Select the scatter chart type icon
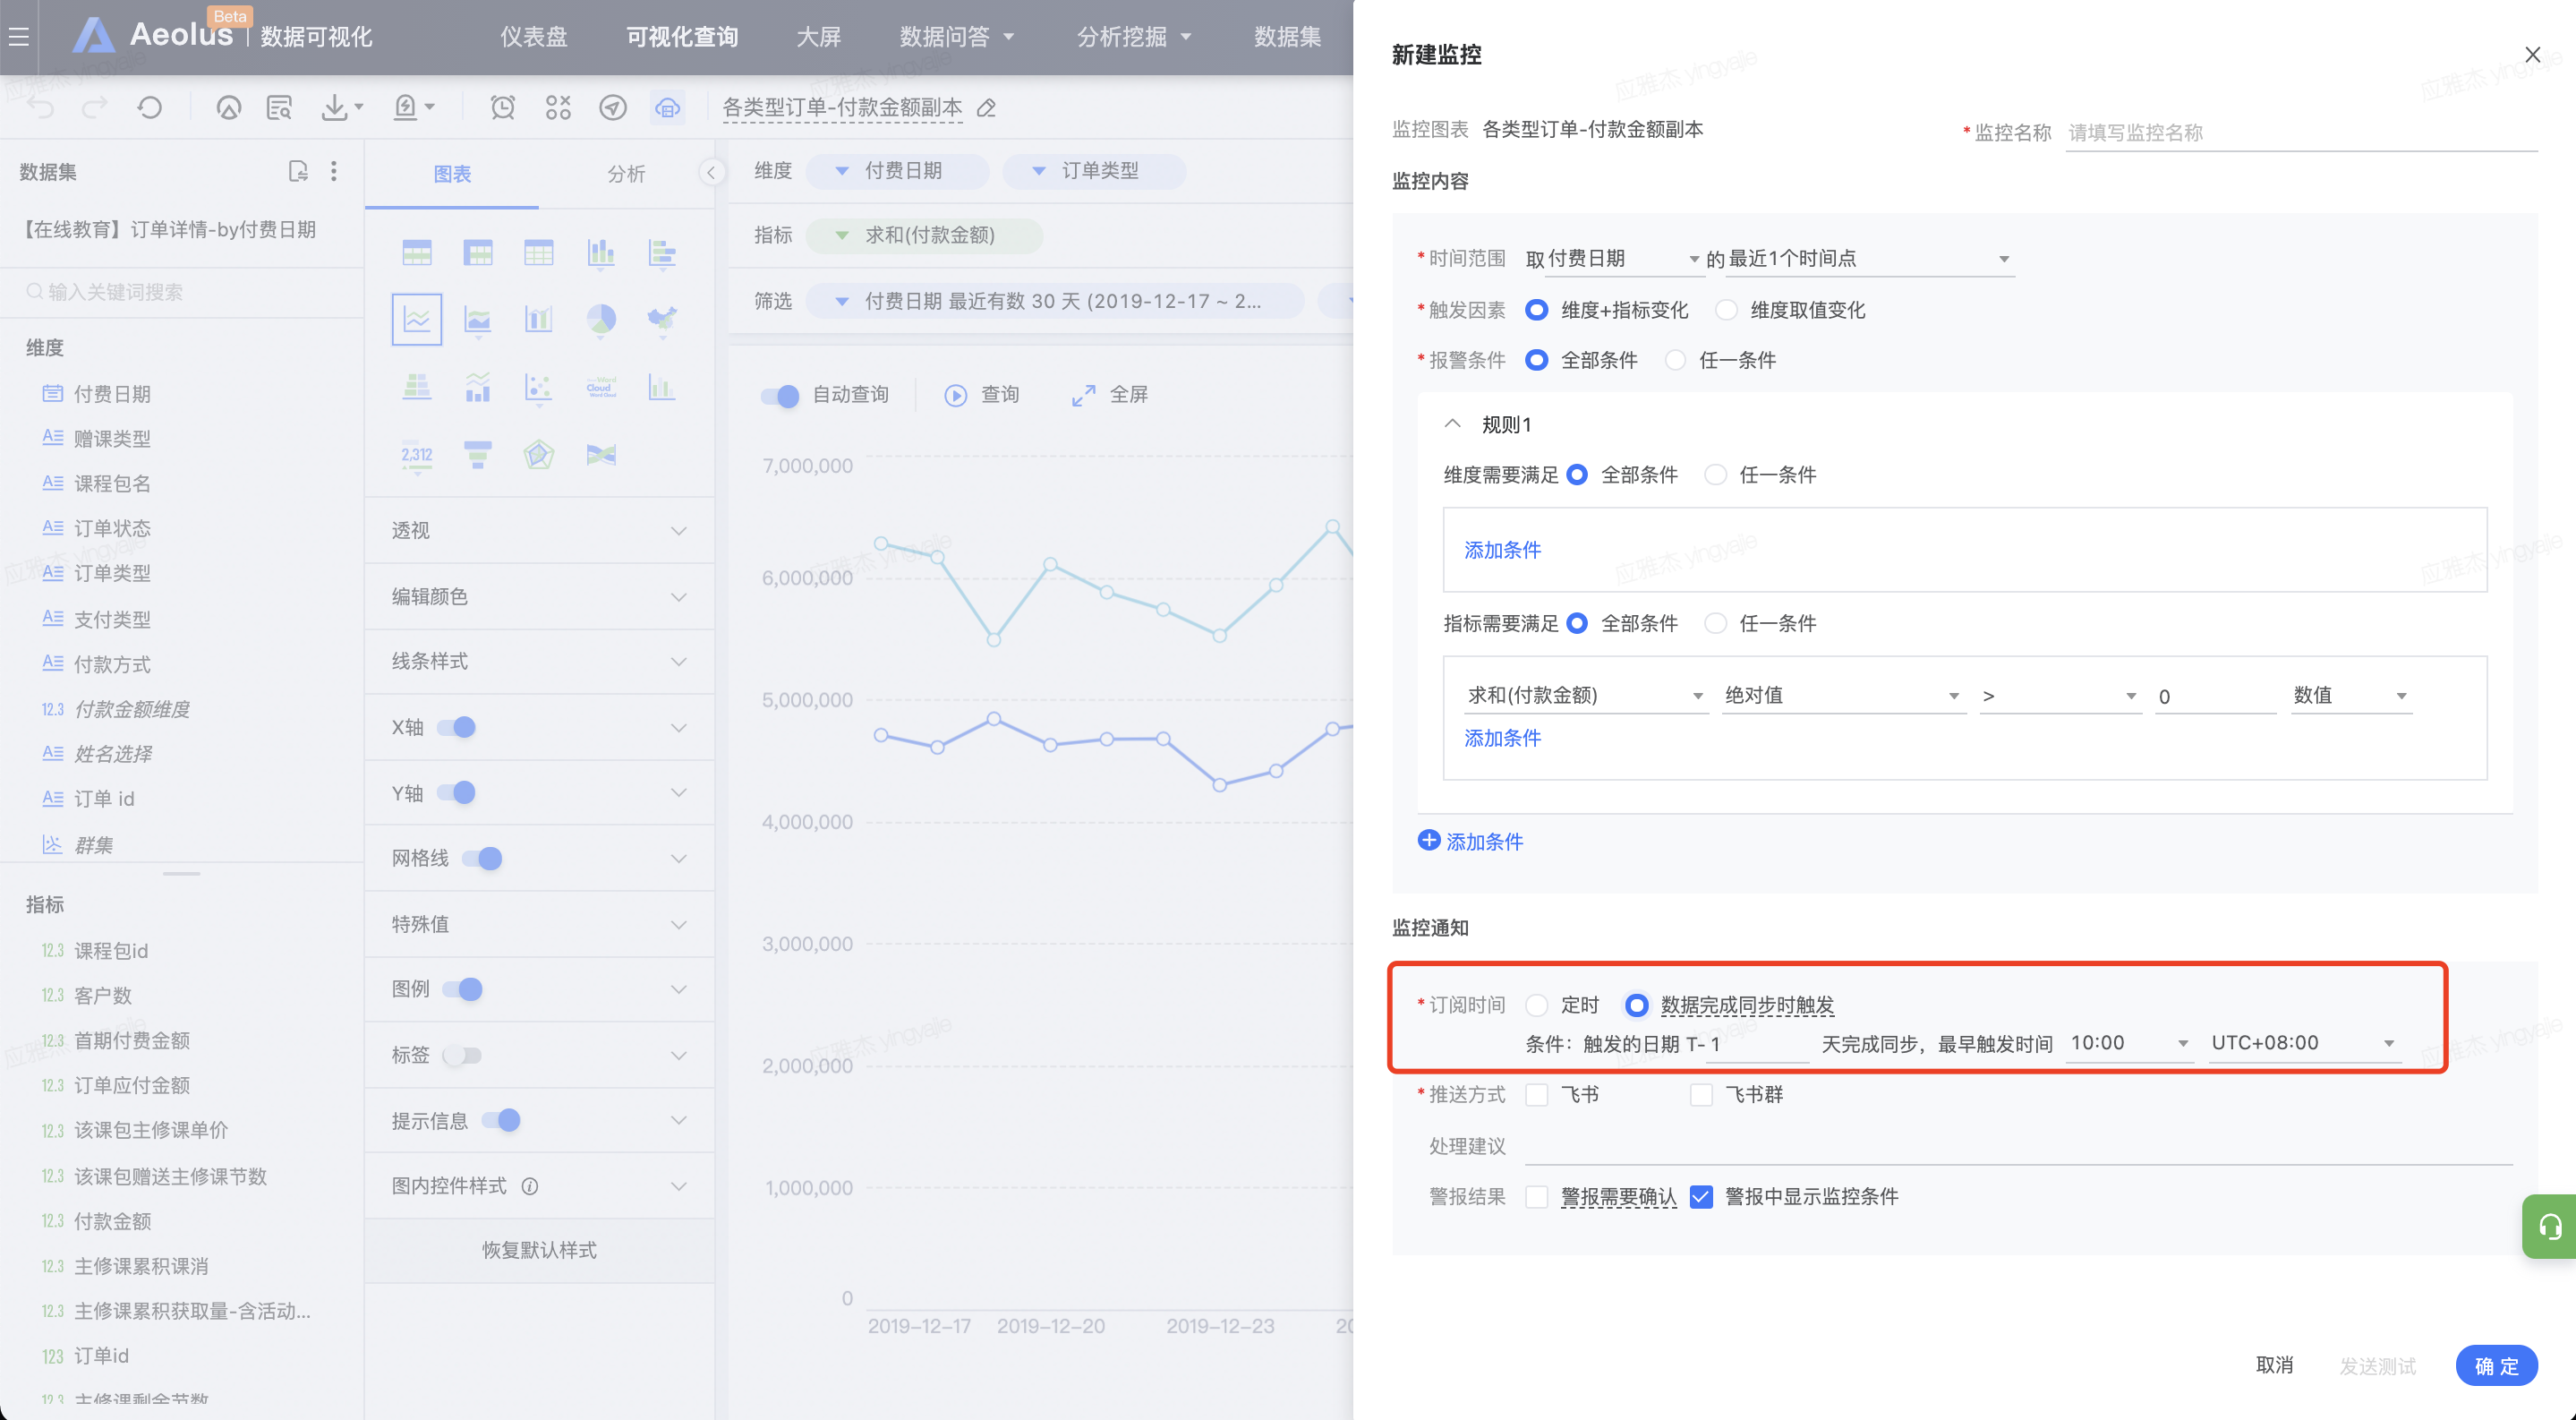 coord(539,388)
